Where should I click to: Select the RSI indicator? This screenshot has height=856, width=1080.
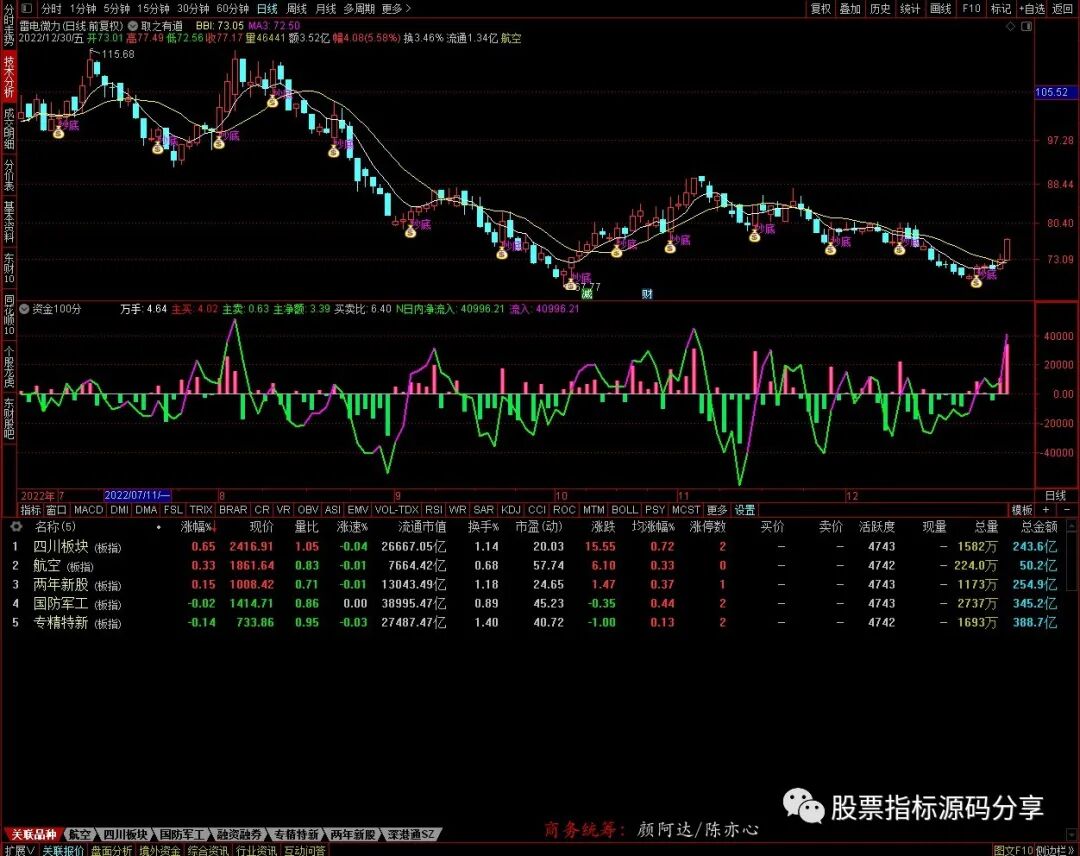point(433,510)
